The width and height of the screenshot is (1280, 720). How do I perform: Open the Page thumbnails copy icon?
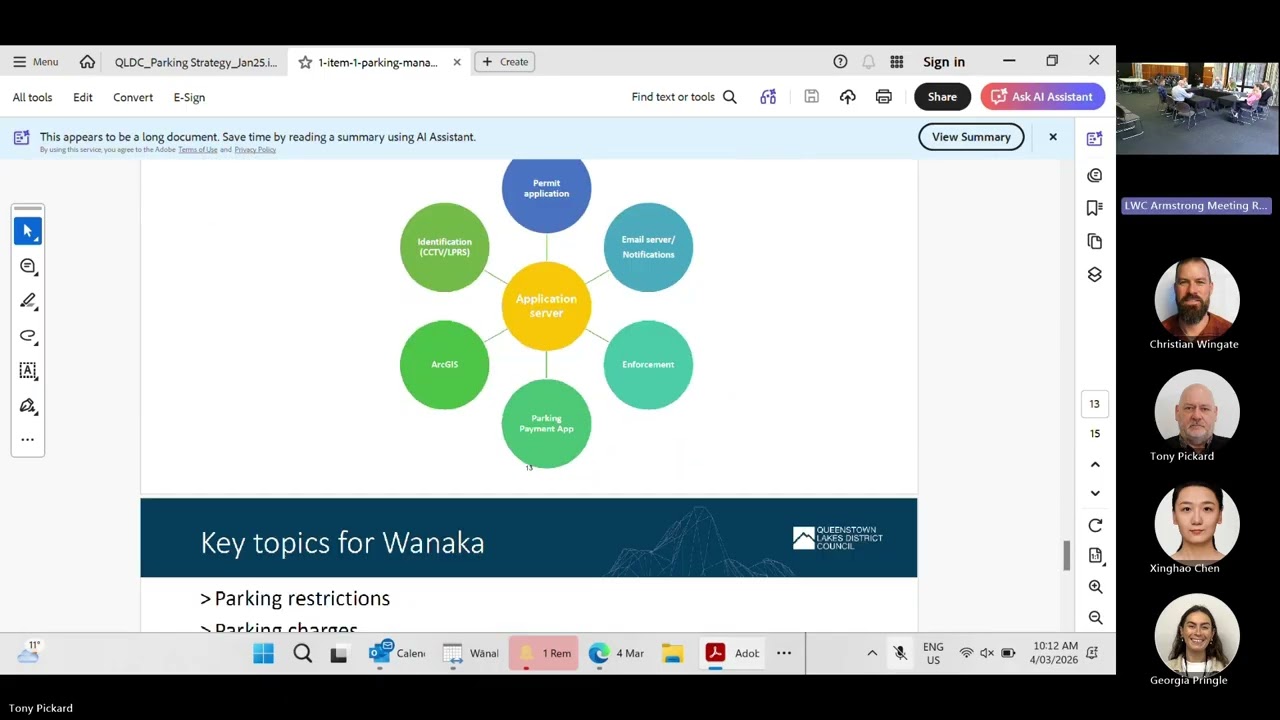[1095, 241]
